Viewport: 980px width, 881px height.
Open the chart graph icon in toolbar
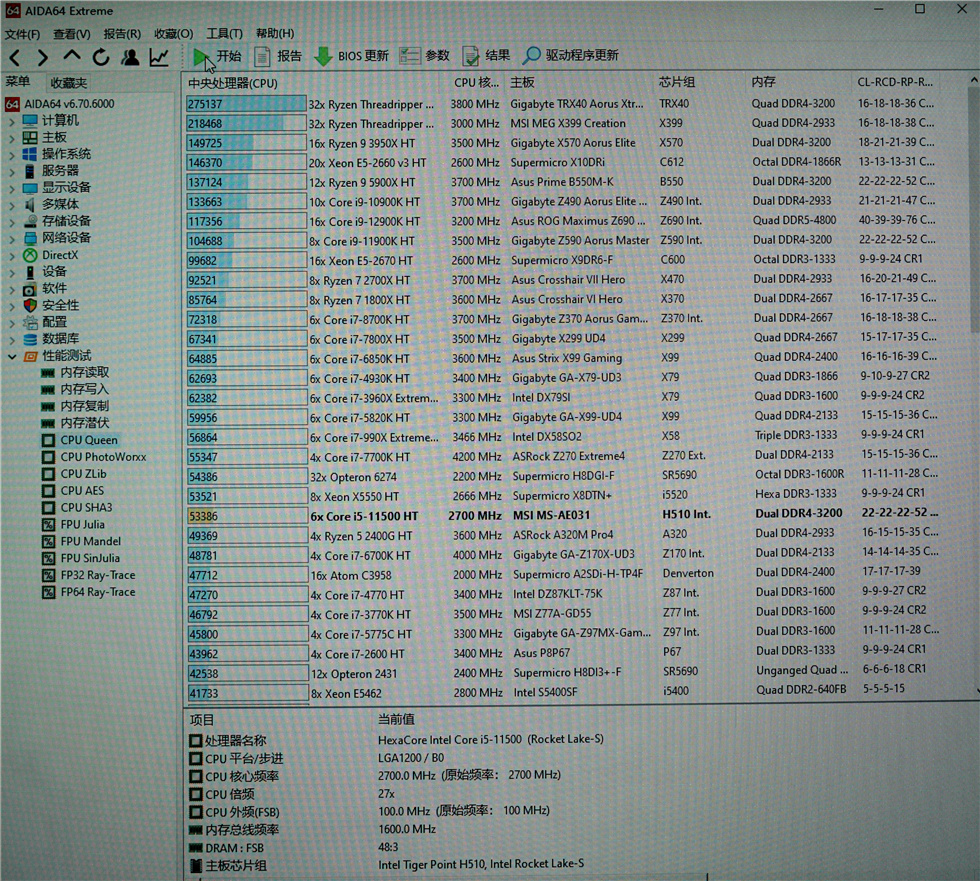tap(159, 57)
